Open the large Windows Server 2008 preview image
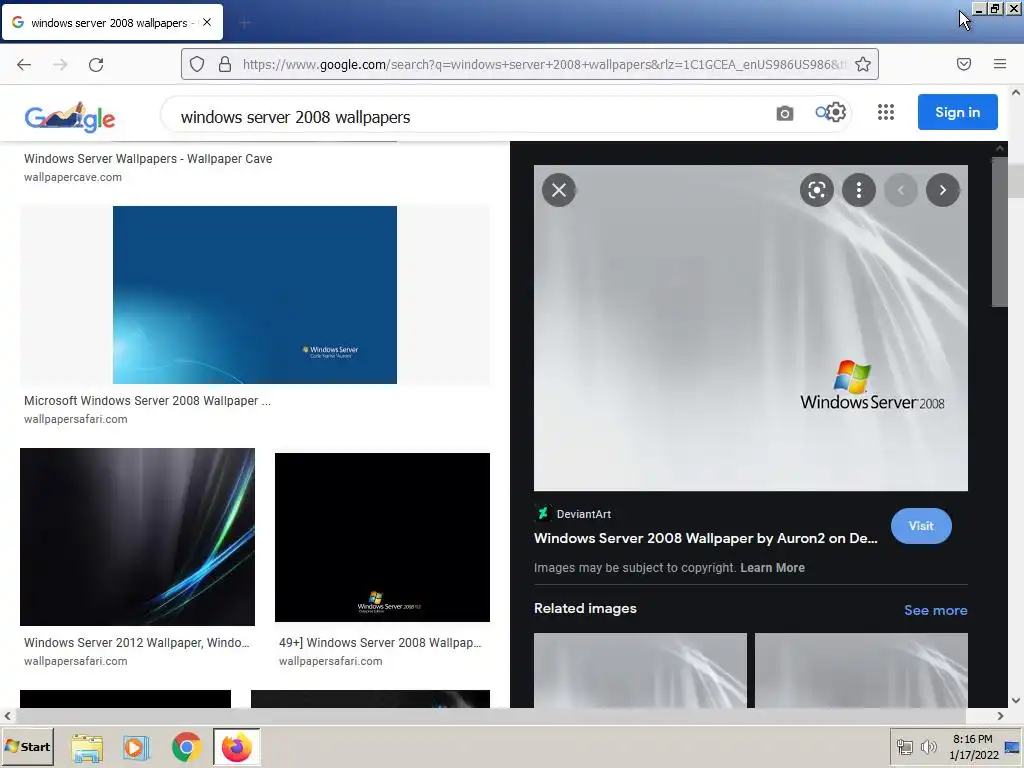Image resolution: width=1024 pixels, height=768 pixels. click(x=750, y=328)
